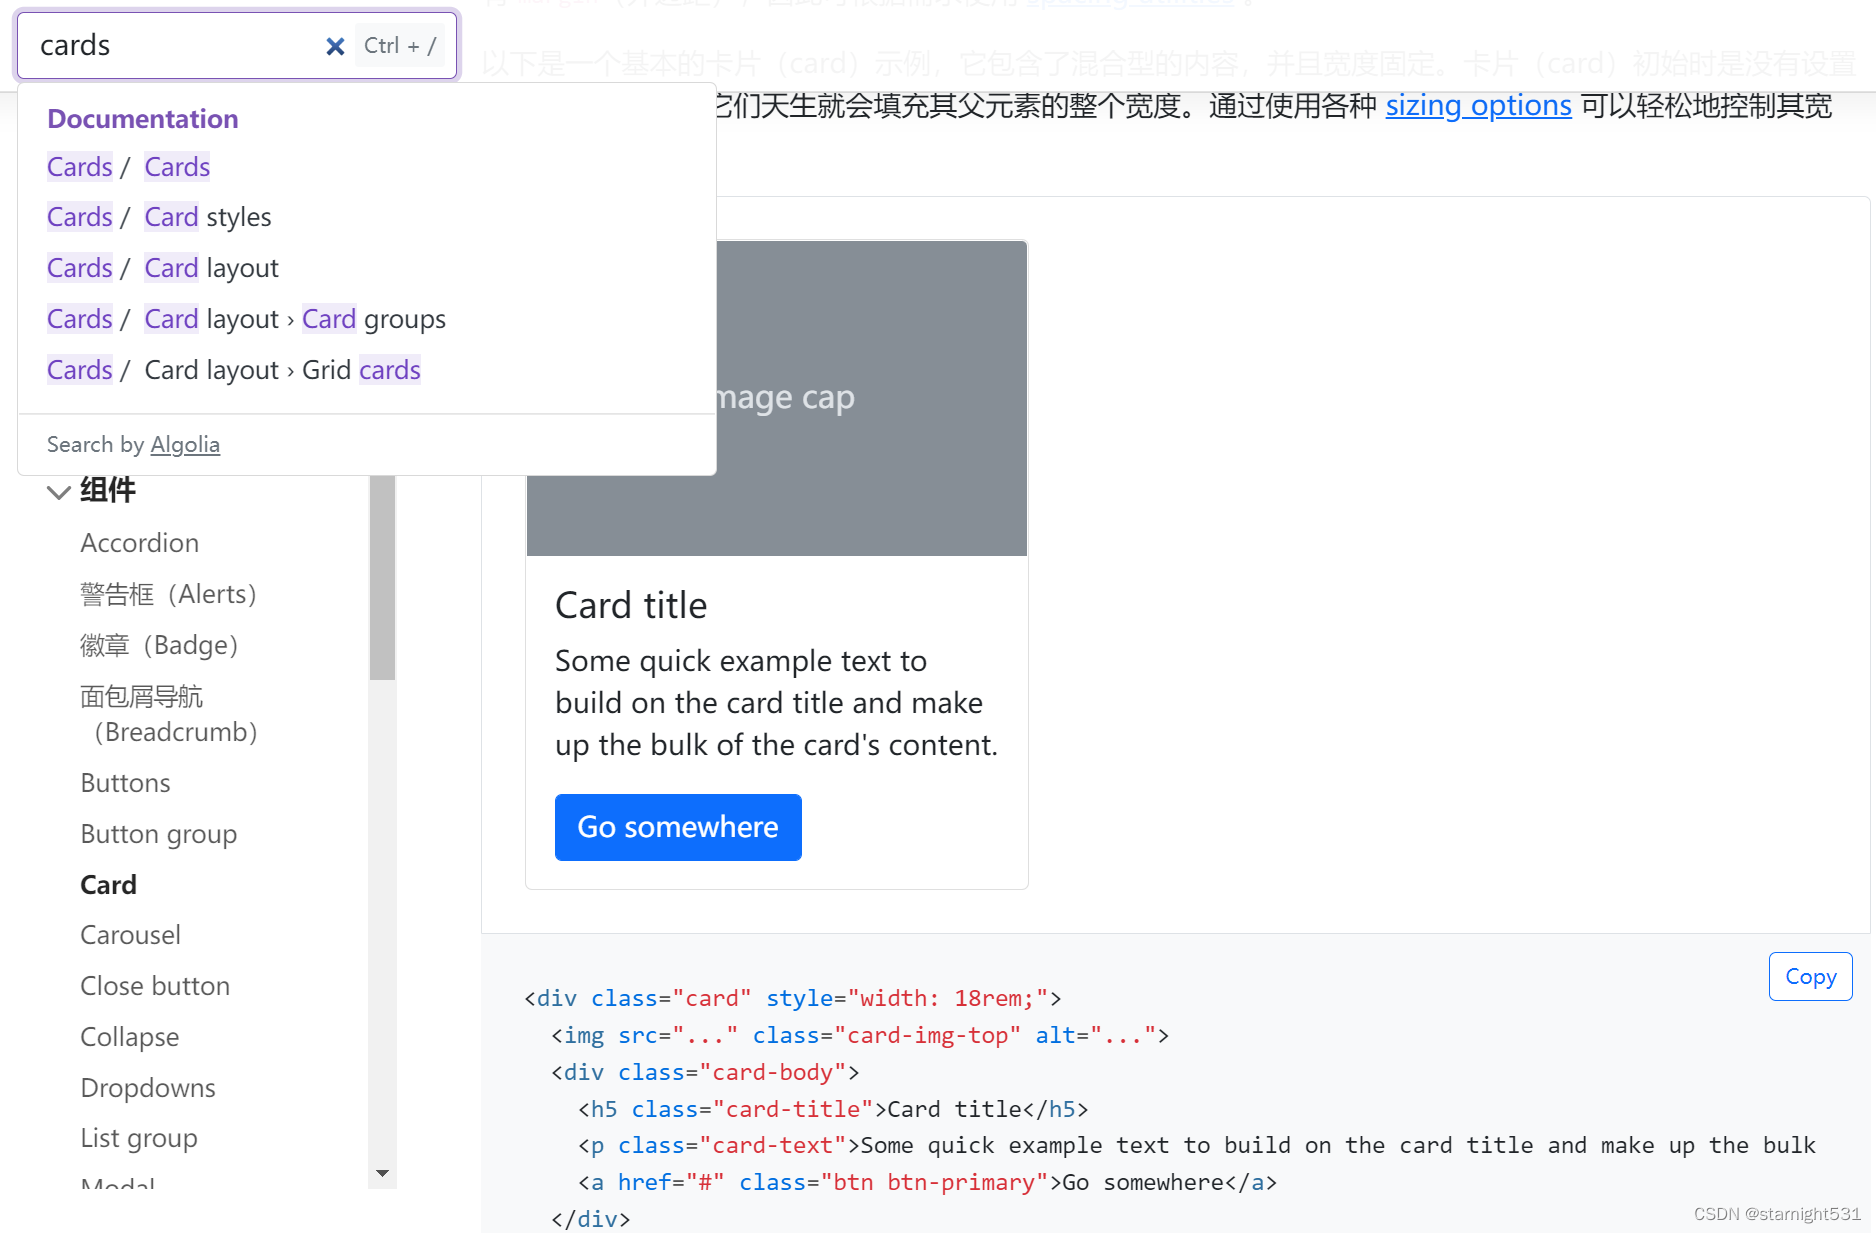Image resolution: width=1876 pixels, height=1233 pixels.
Task: Open Buttons in the sidebar
Action: click(x=126, y=783)
